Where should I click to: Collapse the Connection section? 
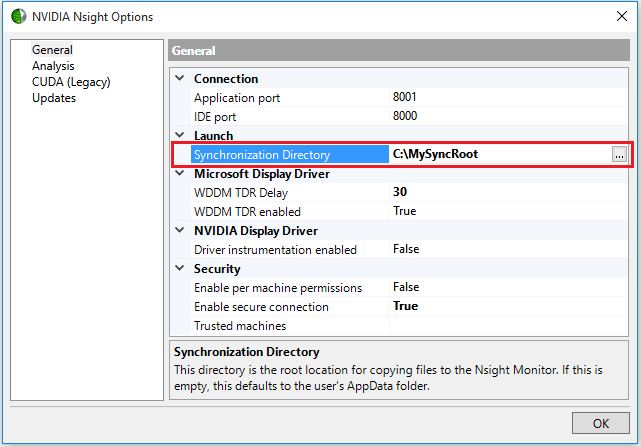(180, 79)
